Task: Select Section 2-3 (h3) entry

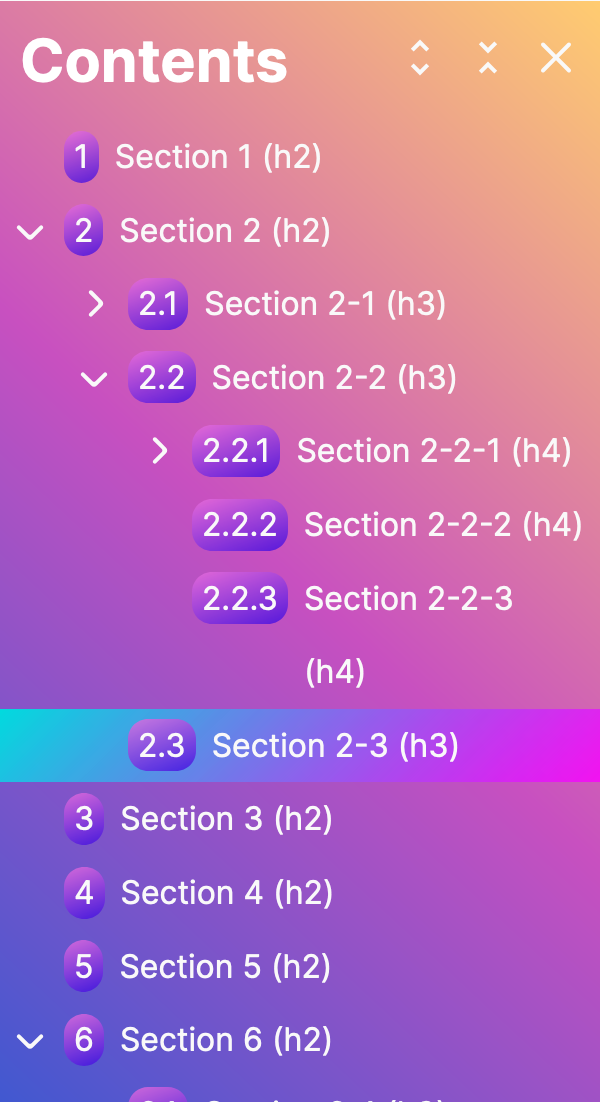Action: pos(335,746)
